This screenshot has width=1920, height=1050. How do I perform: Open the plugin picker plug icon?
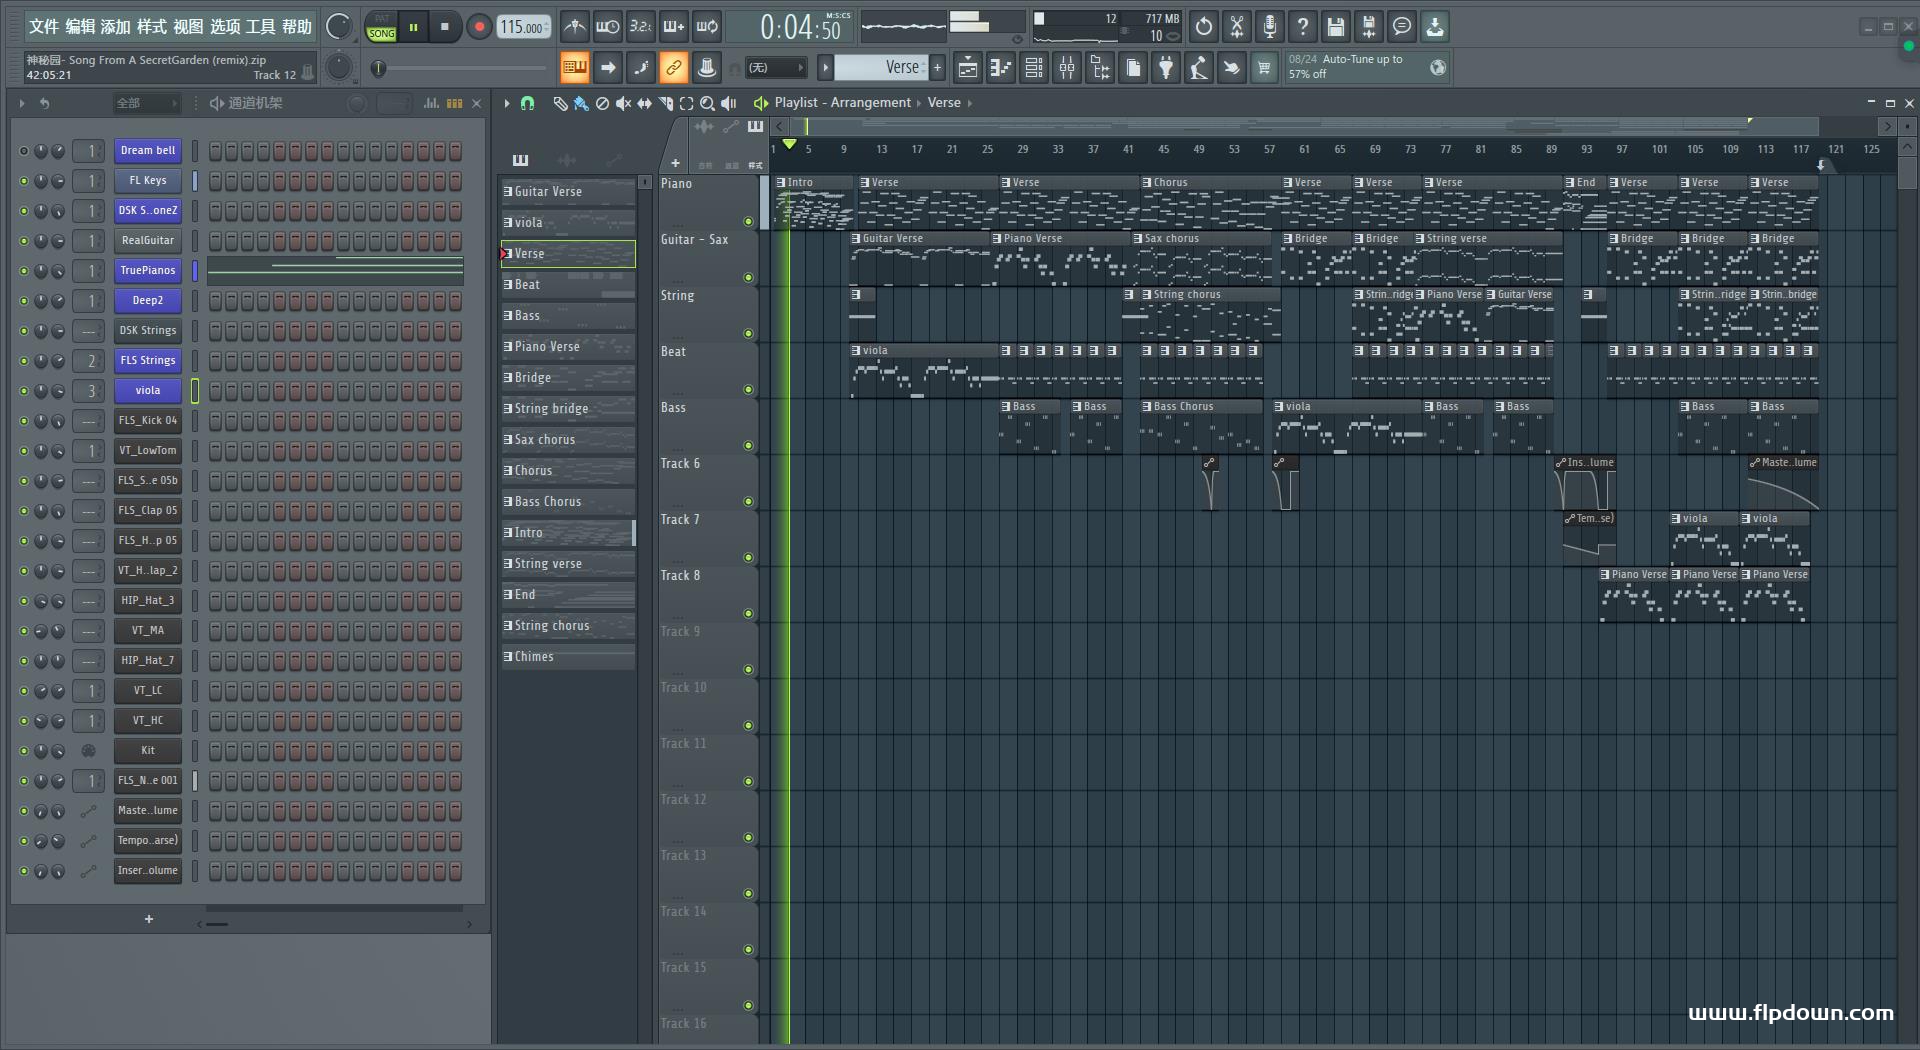point(1166,68)
